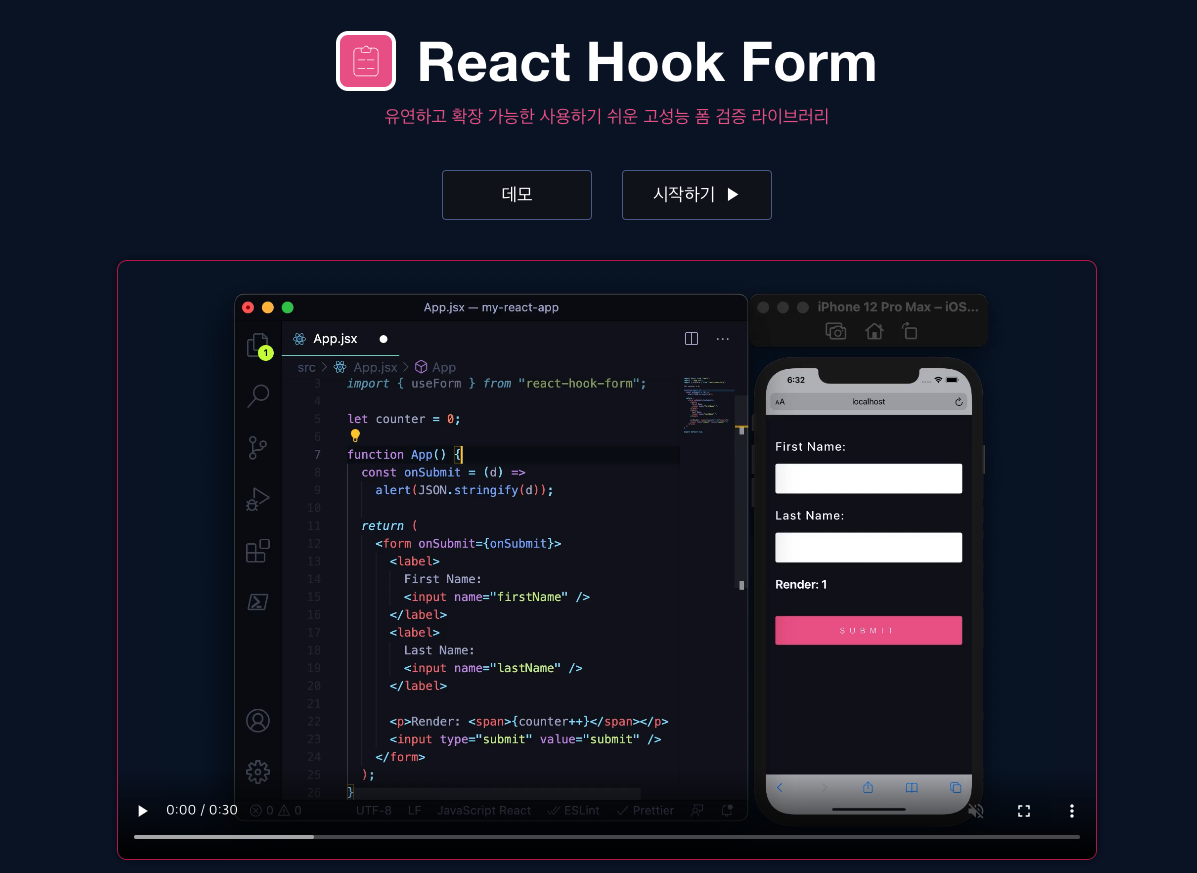
Task: Click the Render: 1 text on iPhone
Action: (x=801, y=585)
